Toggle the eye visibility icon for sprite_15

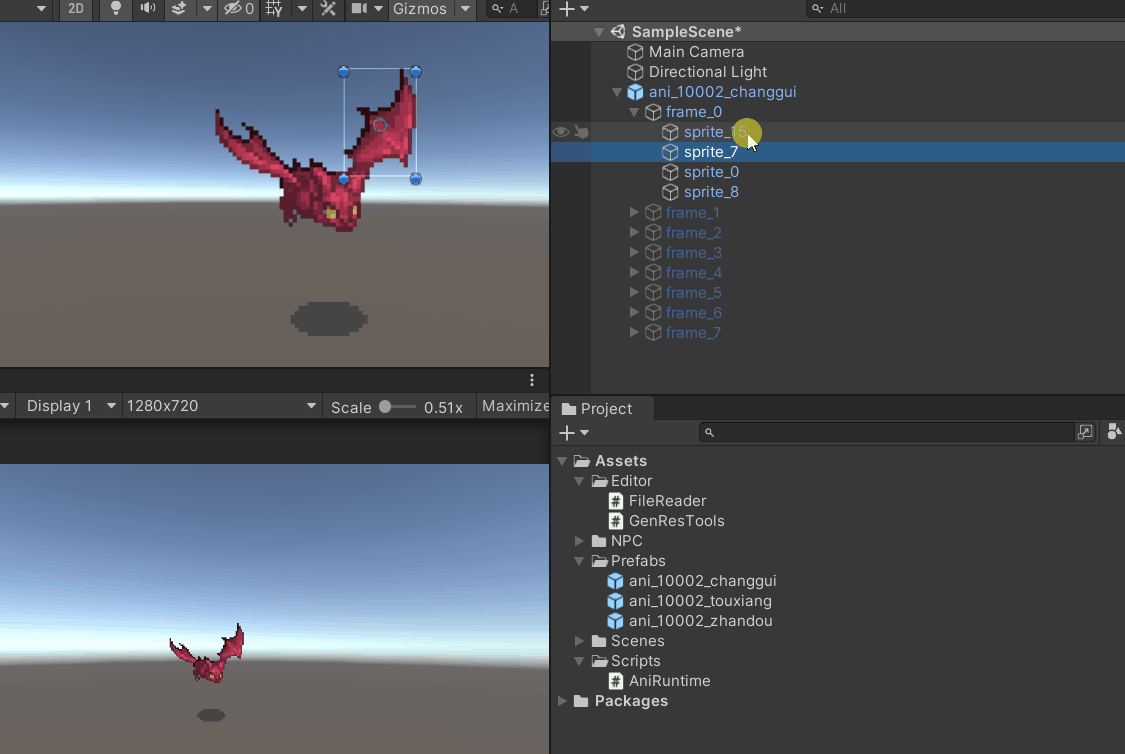[561, 132]
